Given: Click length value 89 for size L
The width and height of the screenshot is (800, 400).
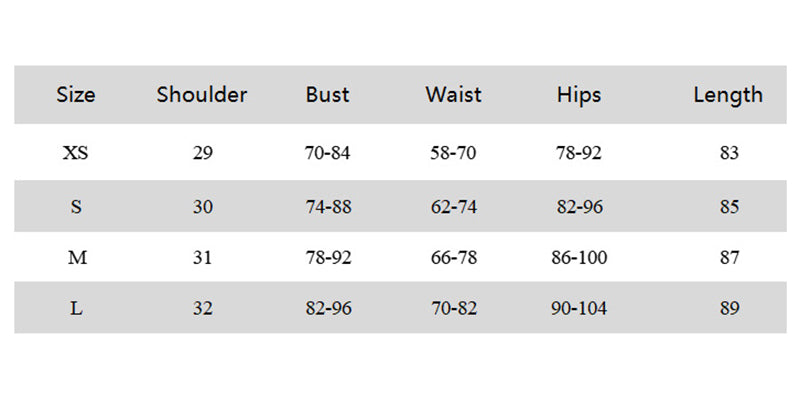Looking at the screenshot, I should pos(729,309).
